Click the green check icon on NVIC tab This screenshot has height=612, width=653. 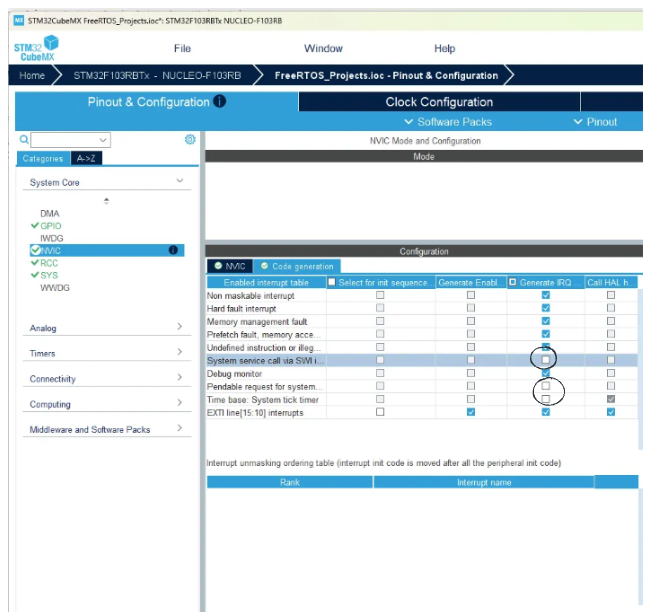[218, 266]
